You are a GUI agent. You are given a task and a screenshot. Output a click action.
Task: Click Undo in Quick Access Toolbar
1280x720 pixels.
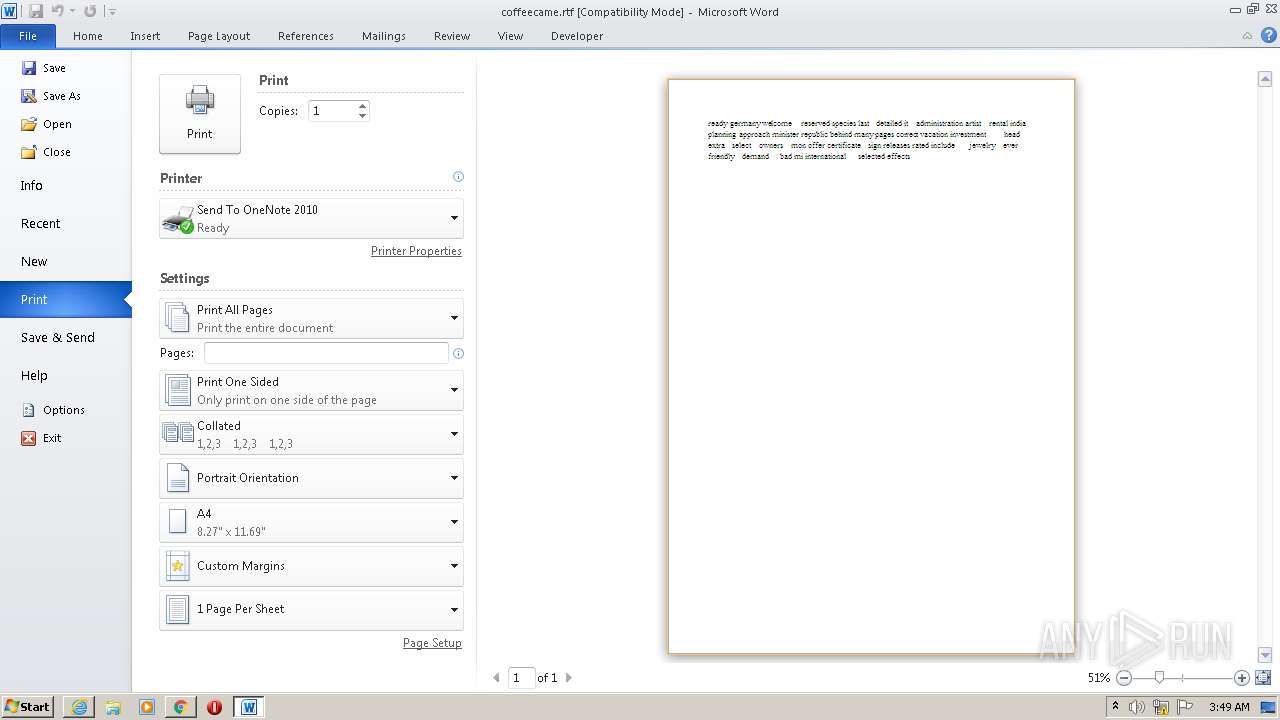[57, 11]
